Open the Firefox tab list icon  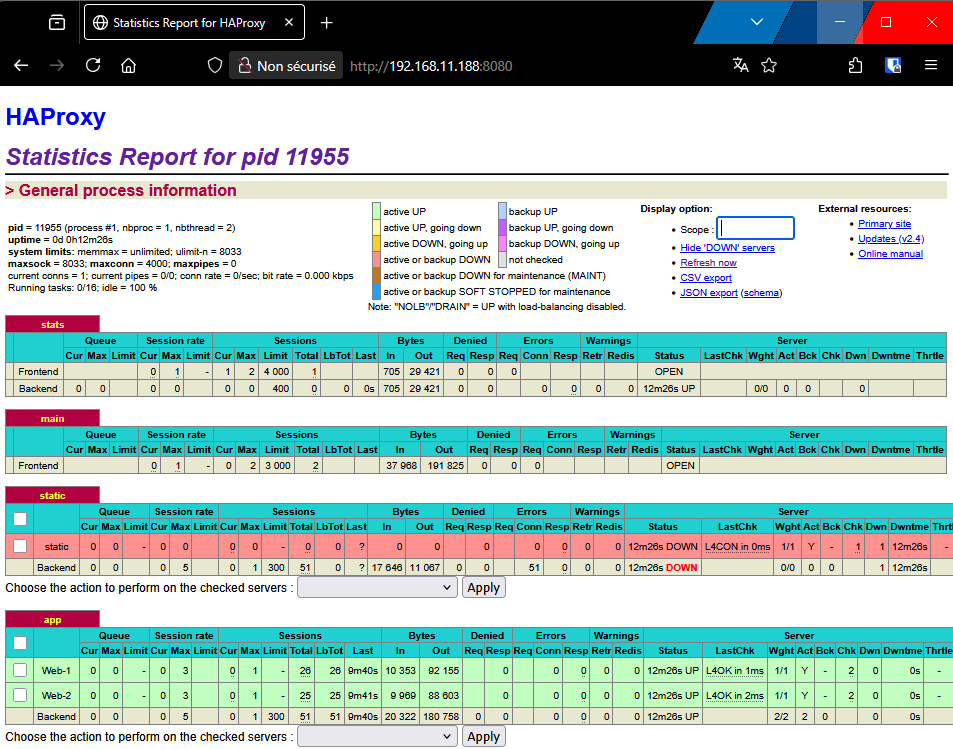pos(57,22)
